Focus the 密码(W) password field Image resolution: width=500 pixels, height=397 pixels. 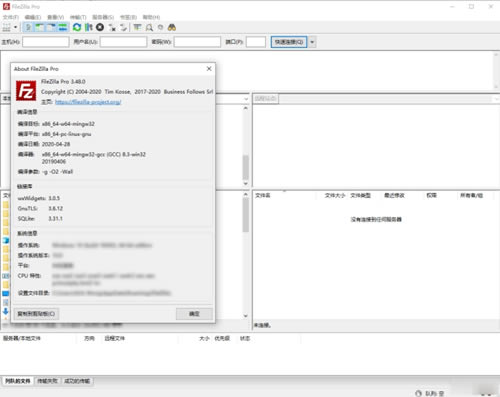[x=197, y=42]
